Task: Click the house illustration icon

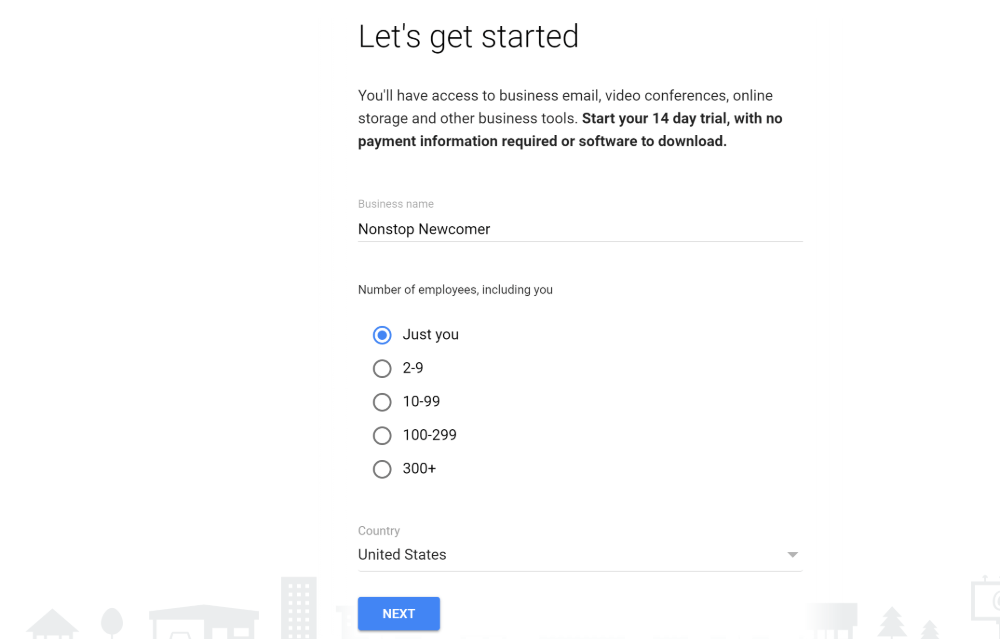Action: tap(52, 625)
